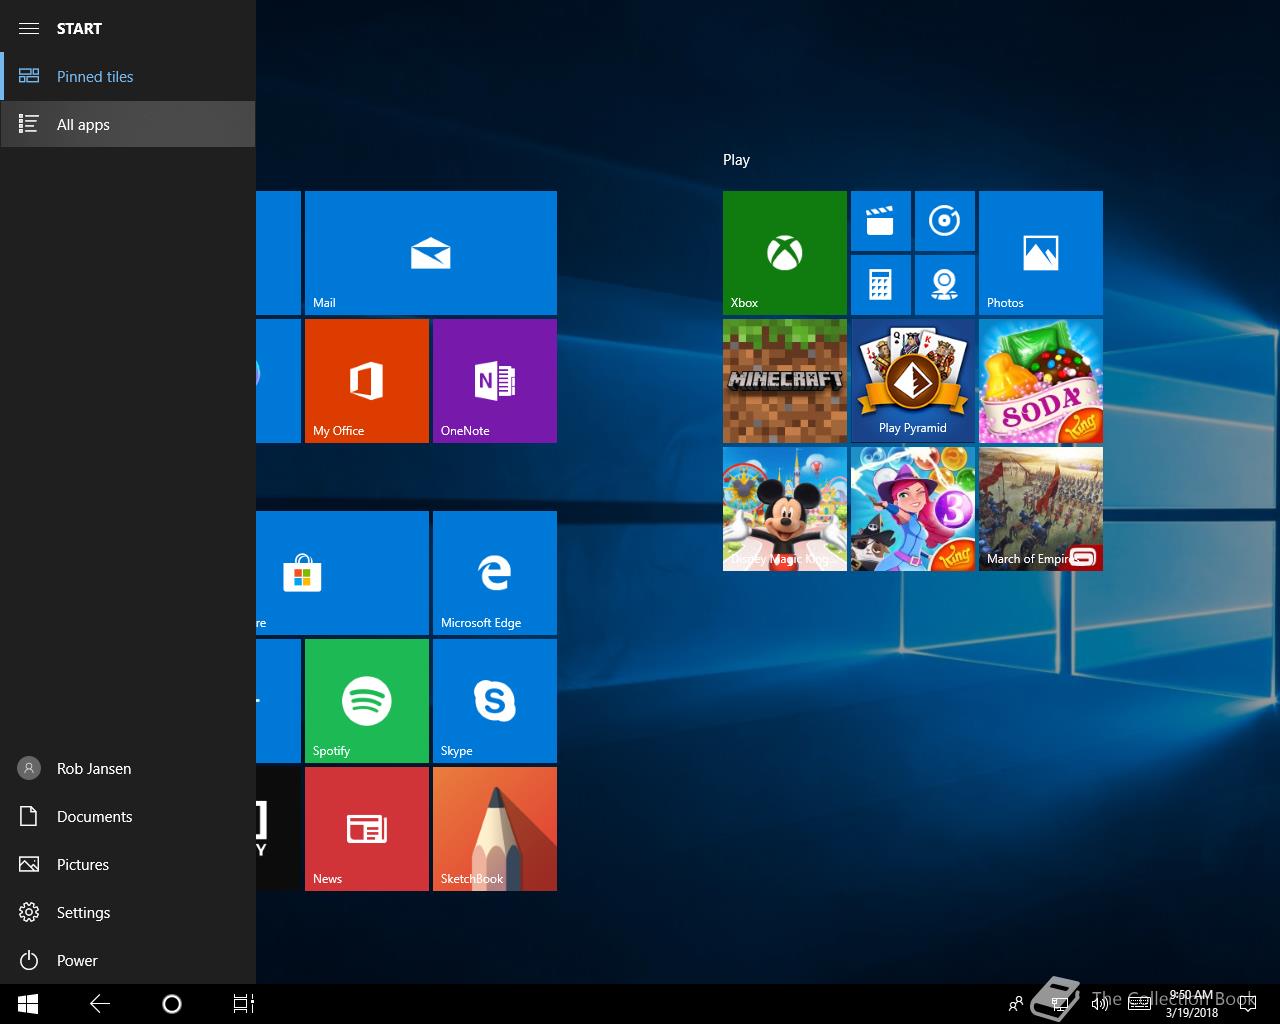Open Disney Magic Kingdoms tile

click(785, 509)
